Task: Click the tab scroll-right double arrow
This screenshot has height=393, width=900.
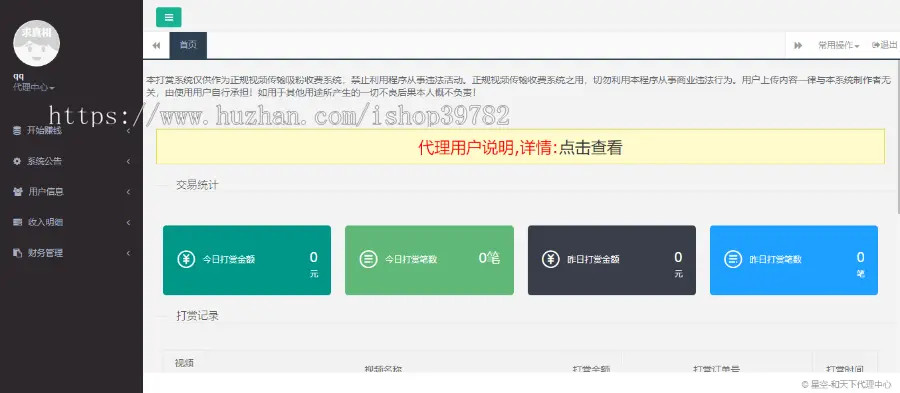Action: click(x=798, y=45)
